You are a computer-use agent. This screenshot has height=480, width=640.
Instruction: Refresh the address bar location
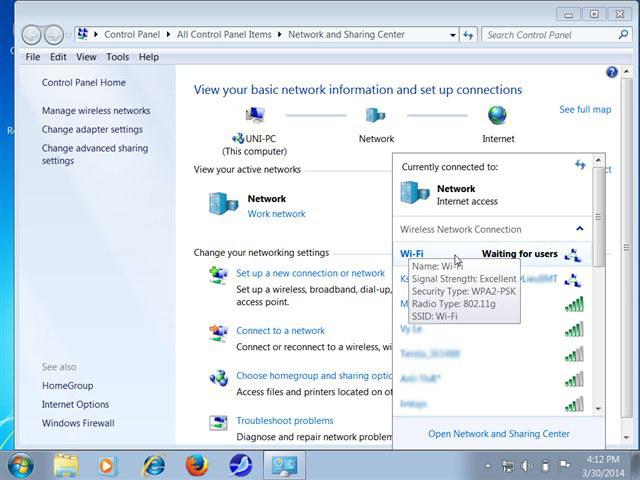tap(468, 35)
